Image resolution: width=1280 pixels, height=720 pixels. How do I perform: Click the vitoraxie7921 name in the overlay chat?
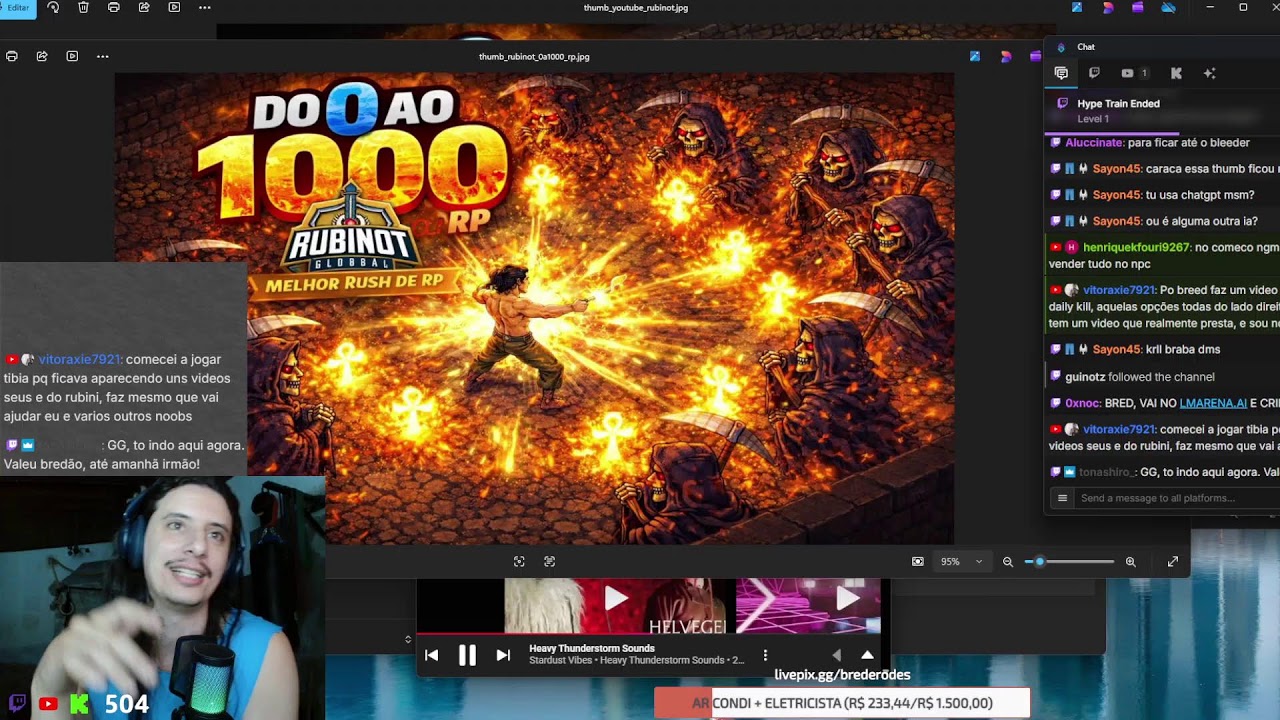coord(79,359)
